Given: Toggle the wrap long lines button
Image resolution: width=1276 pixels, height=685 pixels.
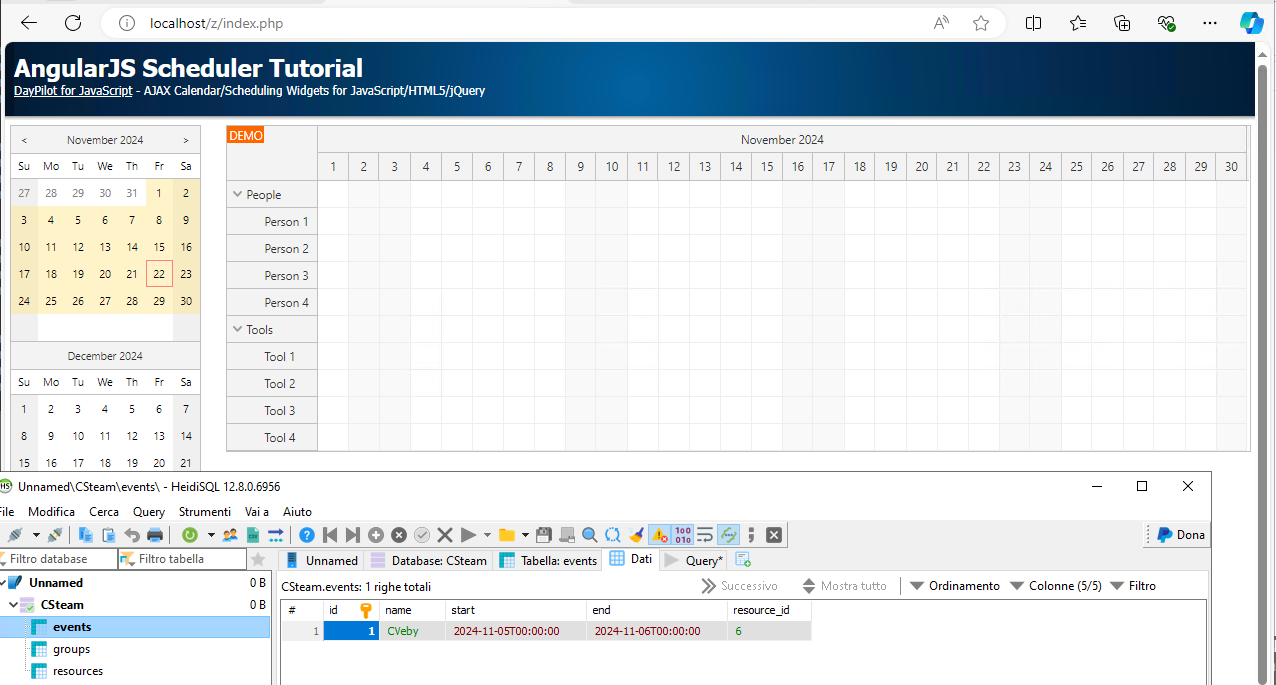Looking at the screenshot, I should [705, 535].
